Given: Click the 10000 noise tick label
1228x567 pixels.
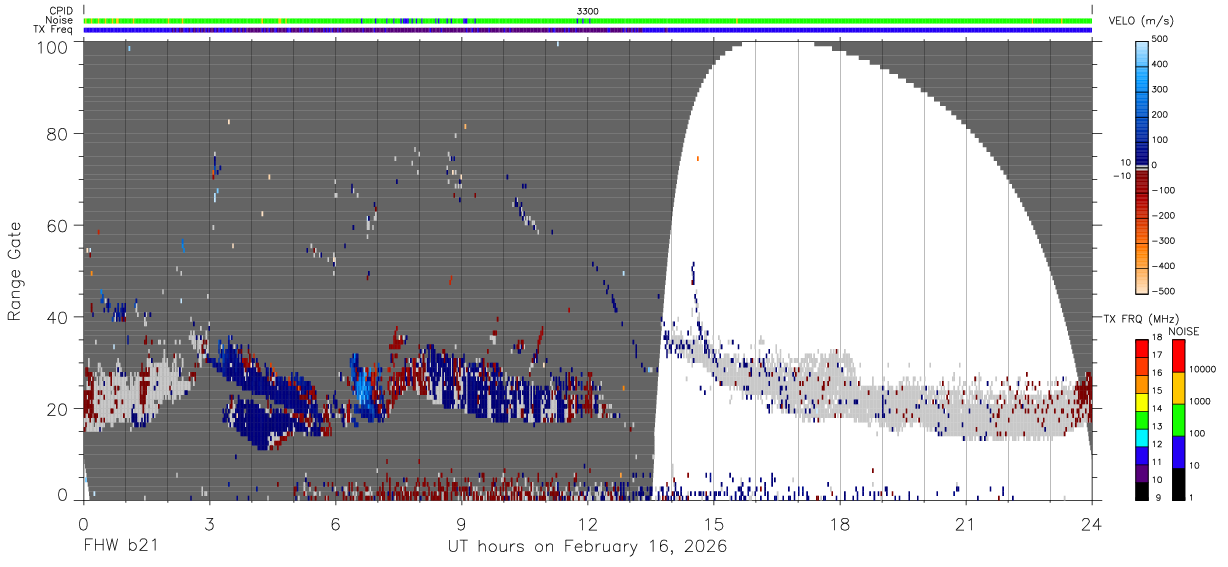Looking at the screenshot, I should point(1204,369).
